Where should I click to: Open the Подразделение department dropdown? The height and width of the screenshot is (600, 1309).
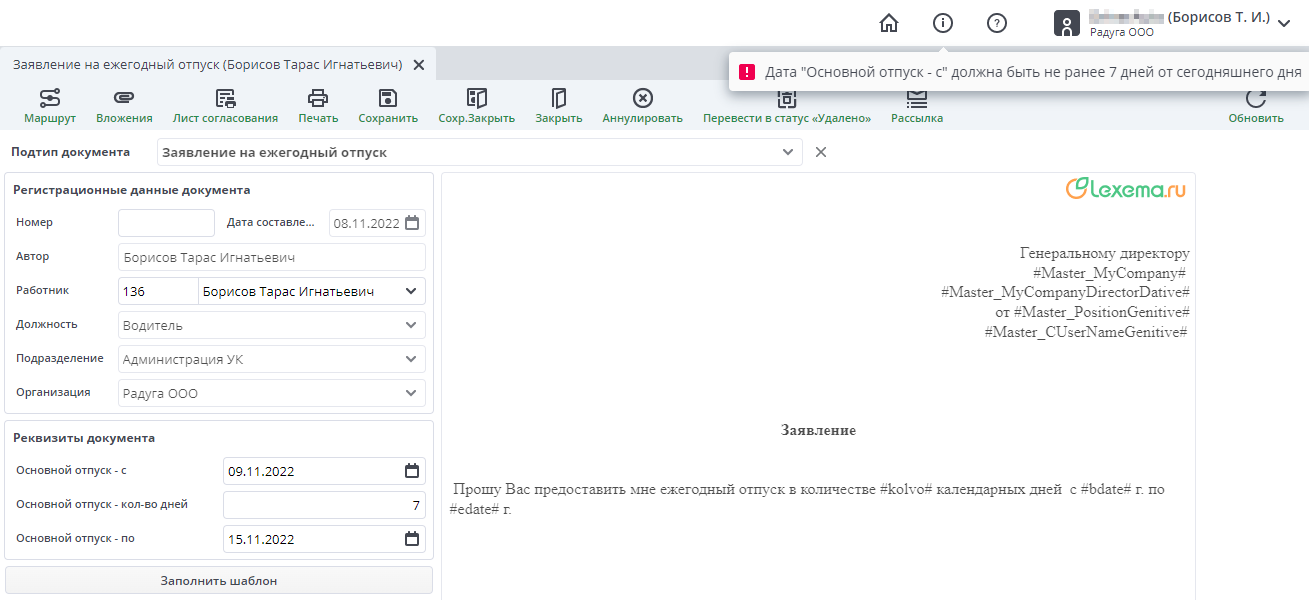pyautogui.click(x=411, y=358)
